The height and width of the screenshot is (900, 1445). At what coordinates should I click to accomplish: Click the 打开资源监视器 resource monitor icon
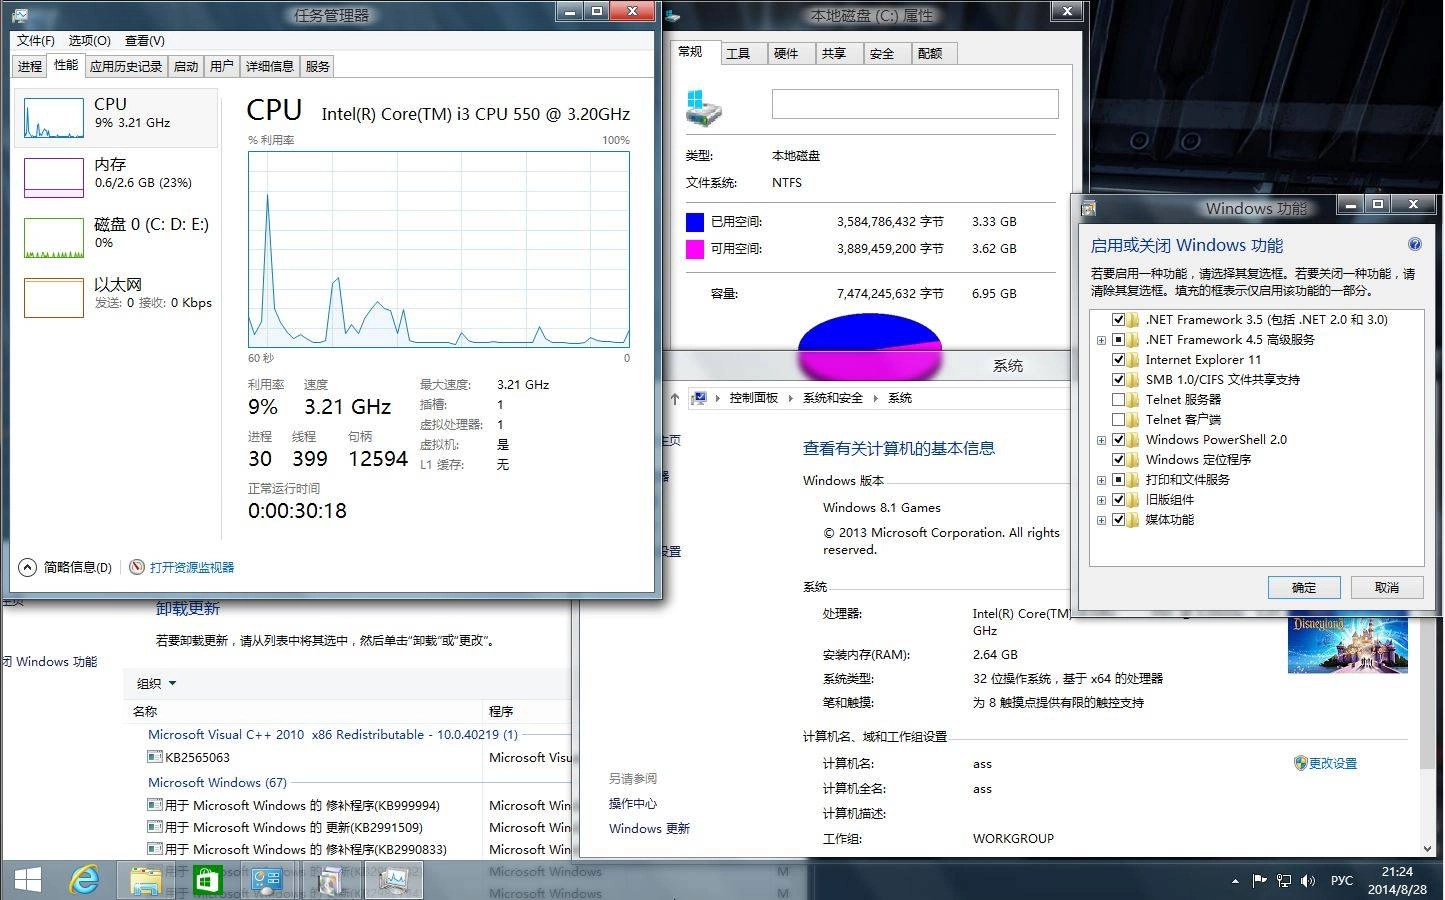(137, 567)
